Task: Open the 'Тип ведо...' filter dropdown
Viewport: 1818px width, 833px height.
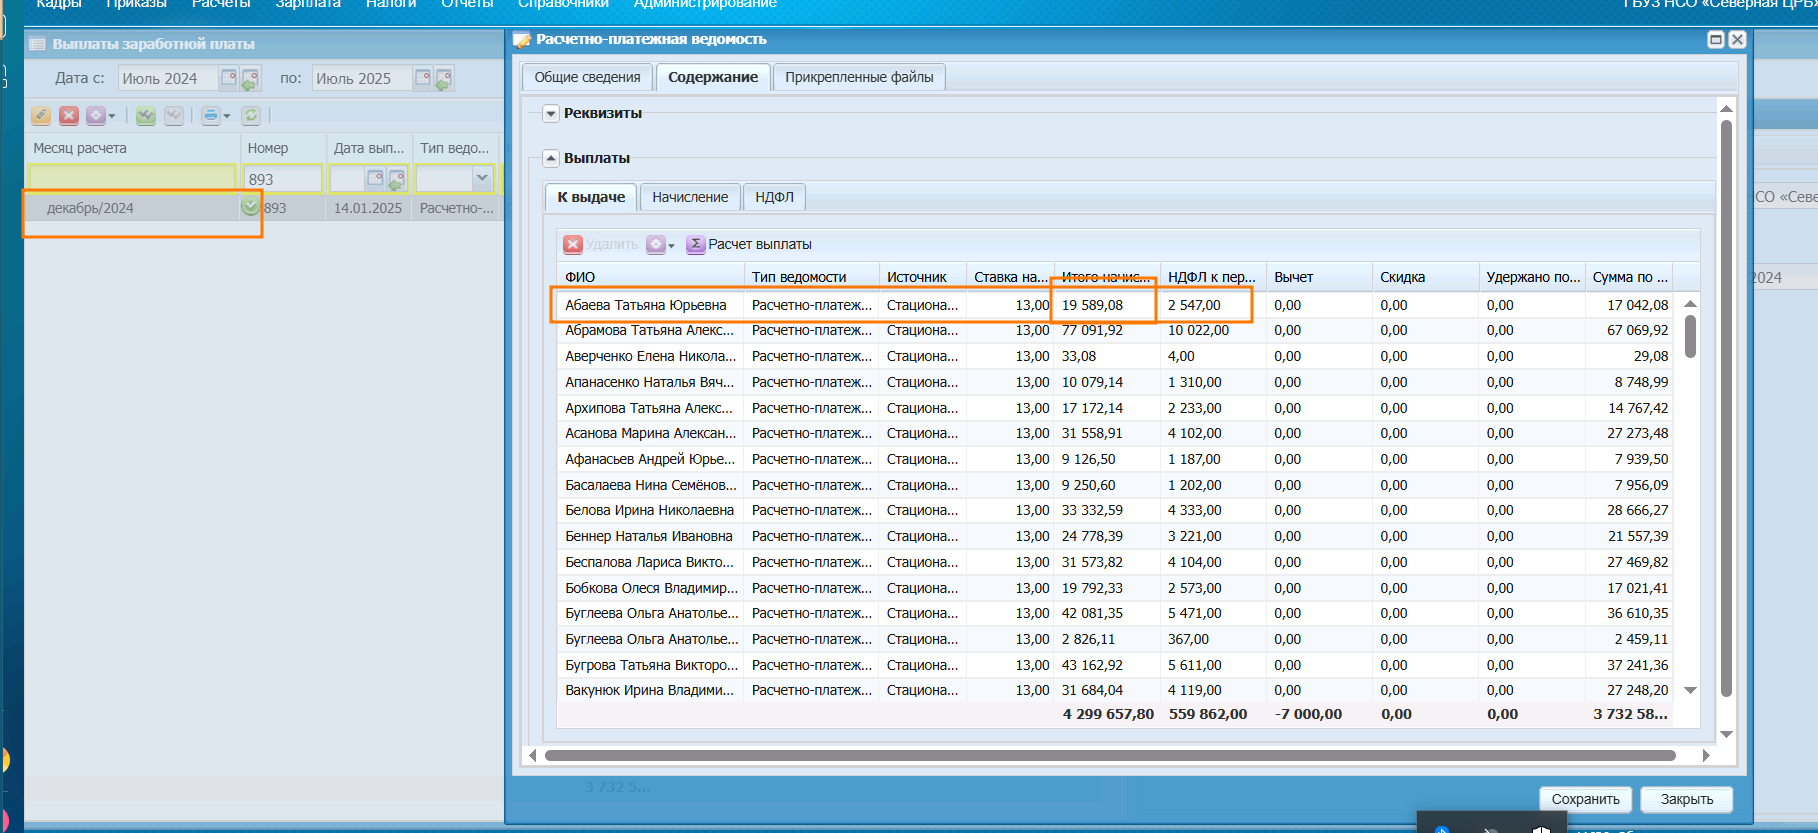Action: click(x=482, y=178)
